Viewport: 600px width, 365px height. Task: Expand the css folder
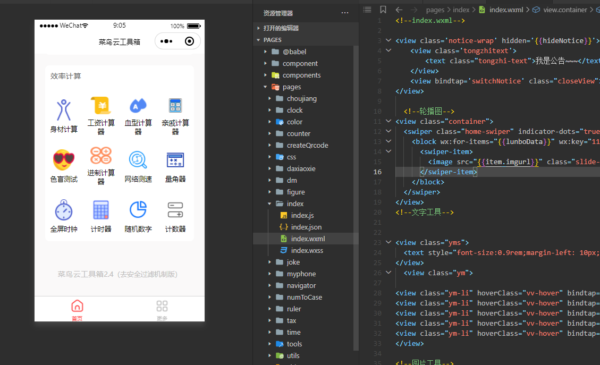[270, 157]
